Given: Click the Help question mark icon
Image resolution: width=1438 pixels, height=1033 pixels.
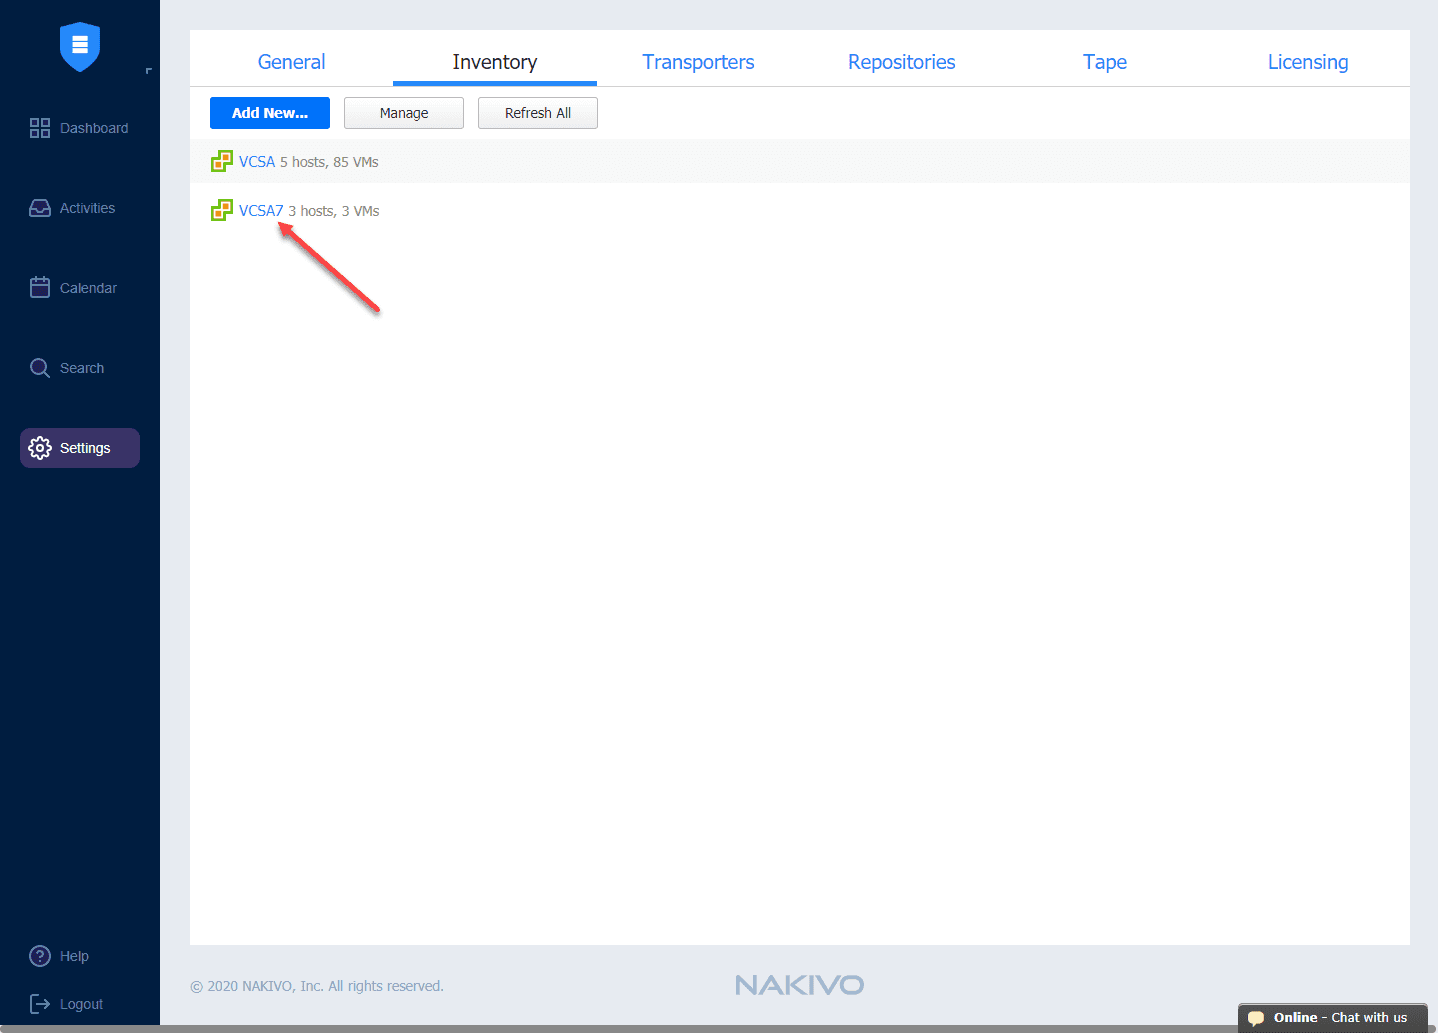Looking at the screenshot, I should click(x=40, y=955).
